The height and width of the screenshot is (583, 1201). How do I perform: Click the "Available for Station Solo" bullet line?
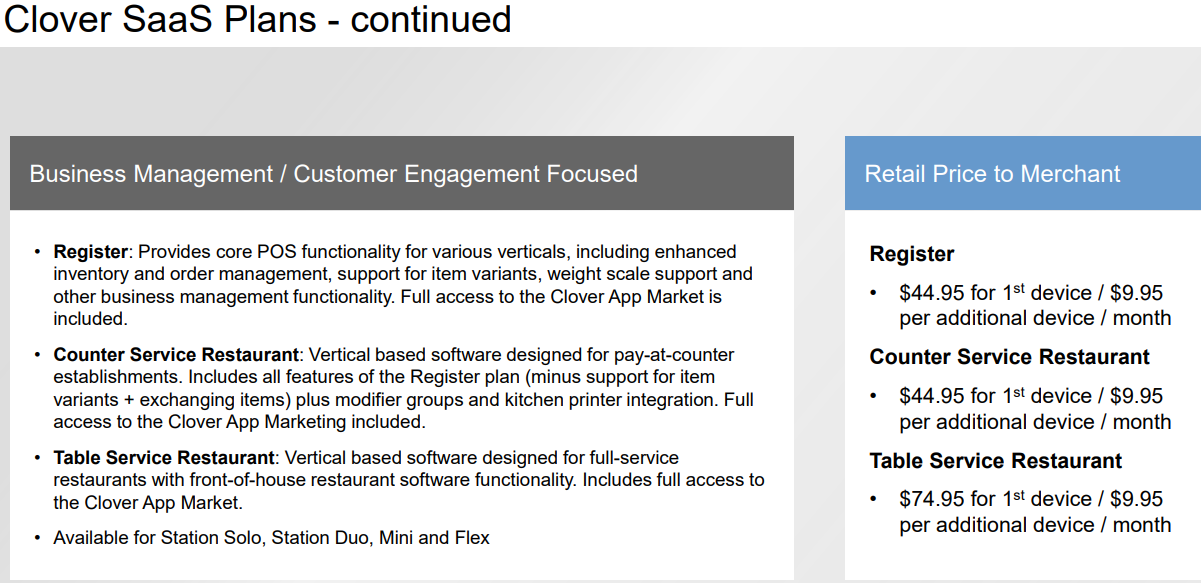(271, 538)
